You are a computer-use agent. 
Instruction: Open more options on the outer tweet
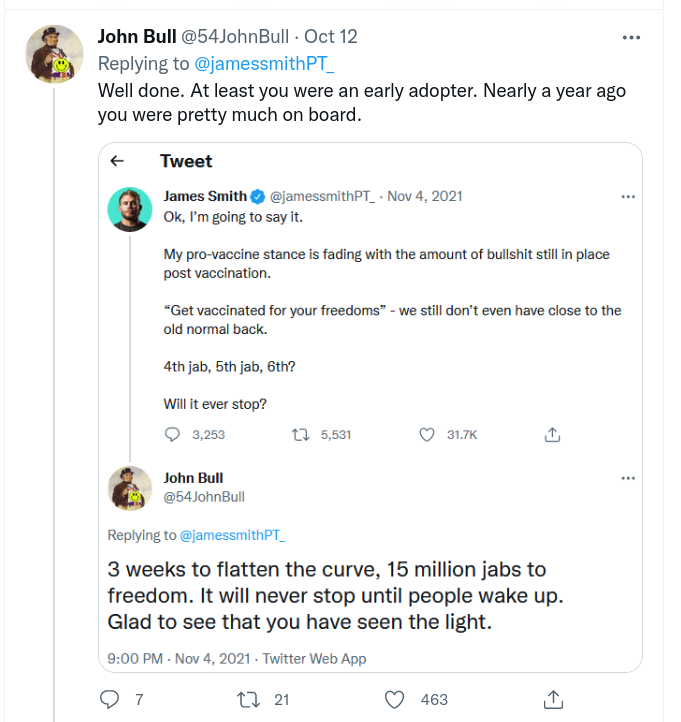630,37
